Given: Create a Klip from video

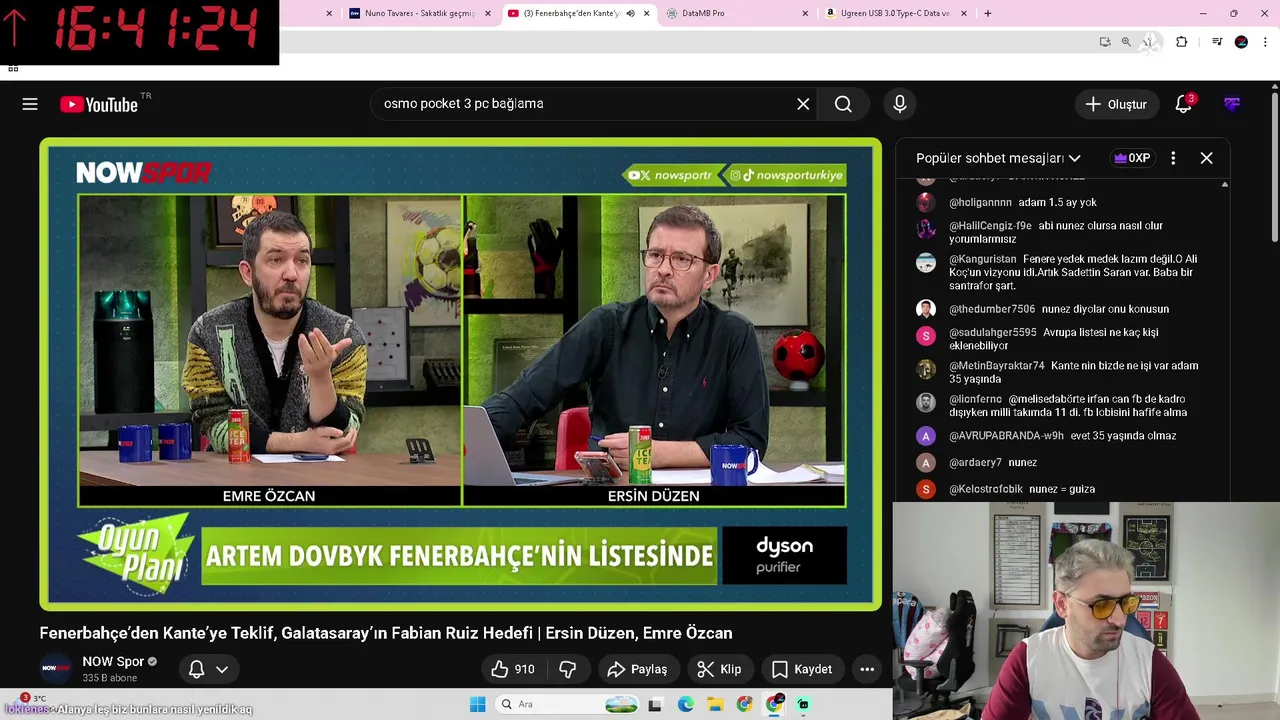Looking at the screenshot, I should point(719,669).
